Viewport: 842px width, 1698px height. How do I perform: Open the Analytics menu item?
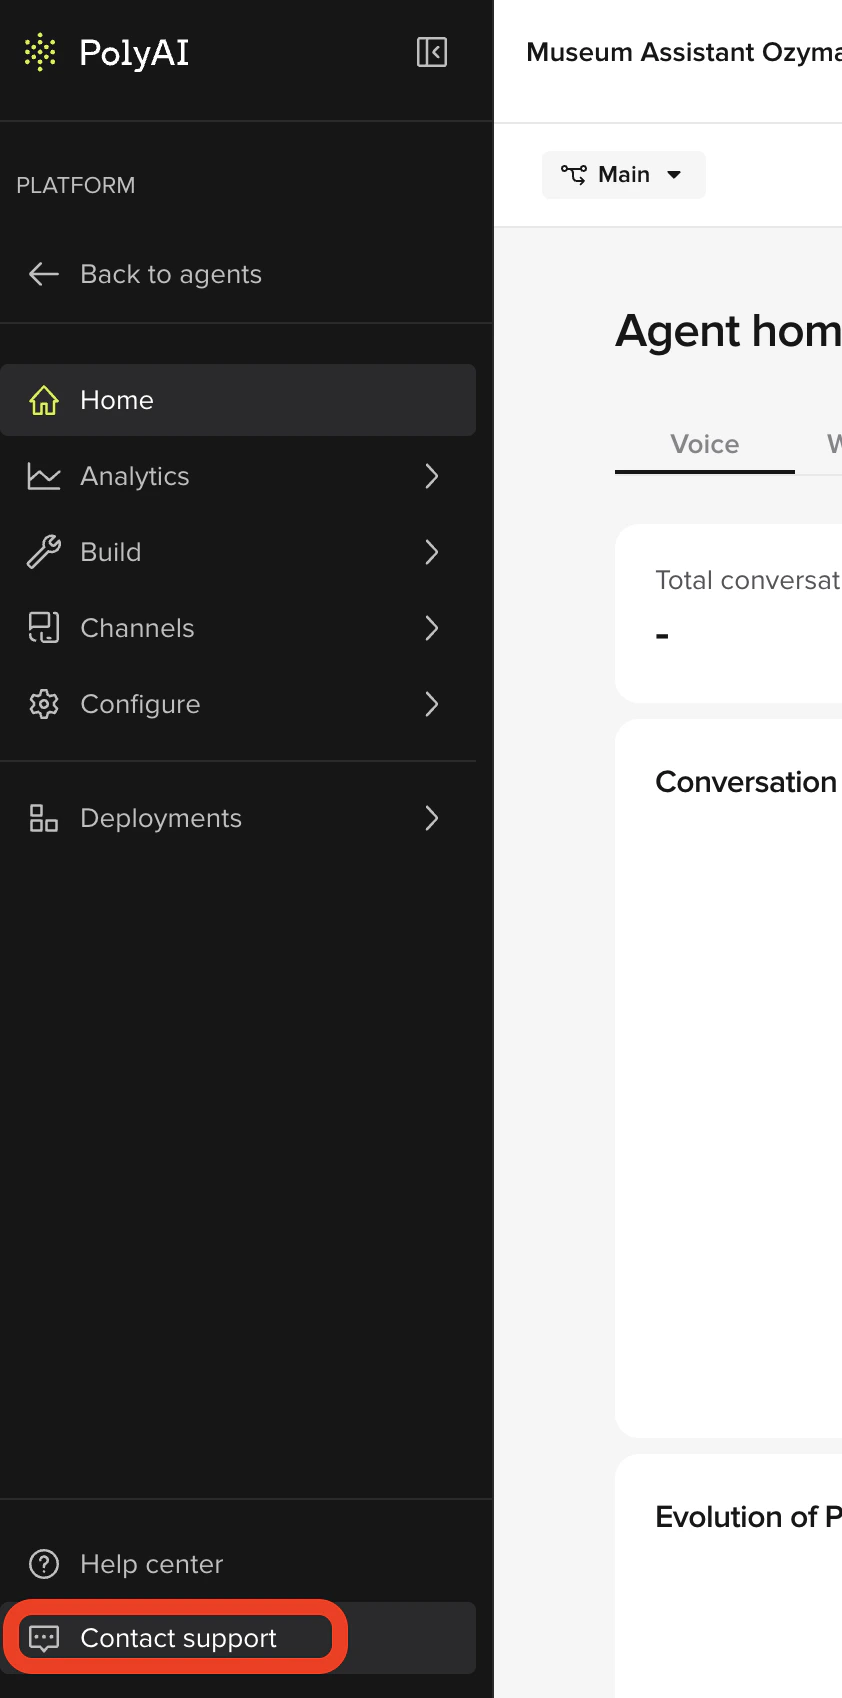tap(238, 476)
